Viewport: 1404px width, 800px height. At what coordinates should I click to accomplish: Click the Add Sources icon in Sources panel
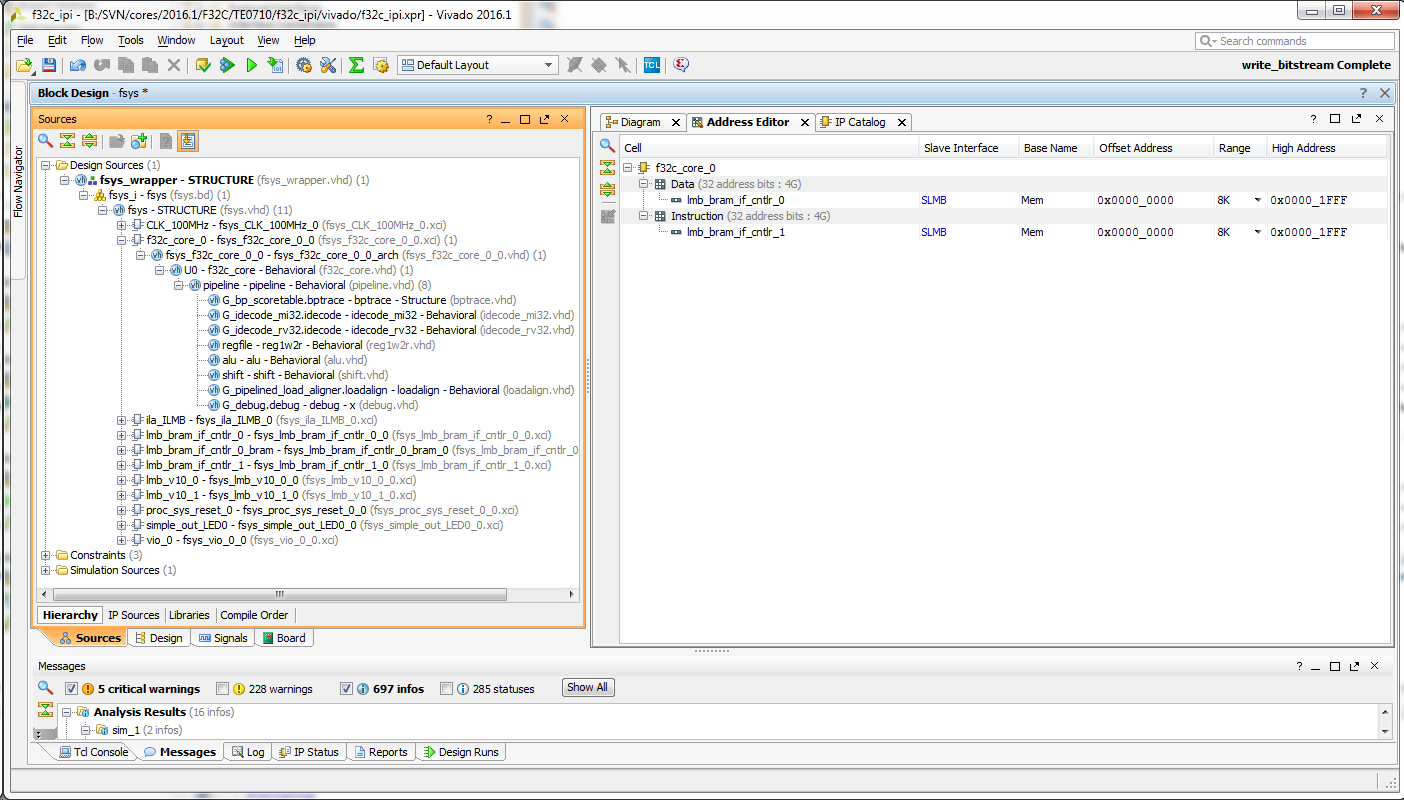coord(139,141)
